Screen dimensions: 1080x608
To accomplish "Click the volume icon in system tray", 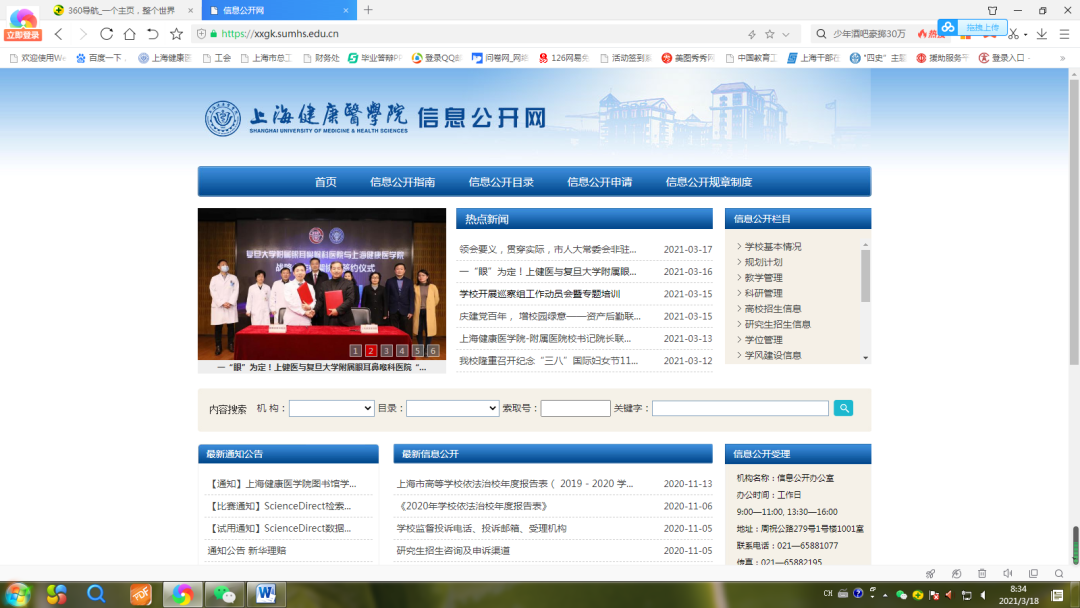I will (x=983, y=595).
